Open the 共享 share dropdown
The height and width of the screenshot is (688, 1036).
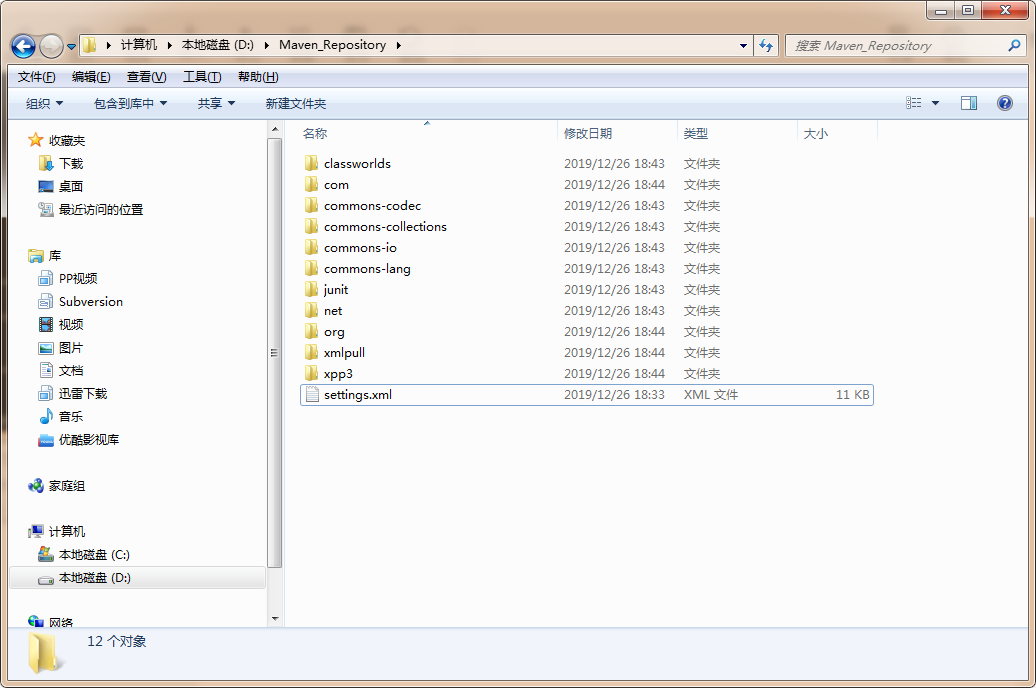216,103
